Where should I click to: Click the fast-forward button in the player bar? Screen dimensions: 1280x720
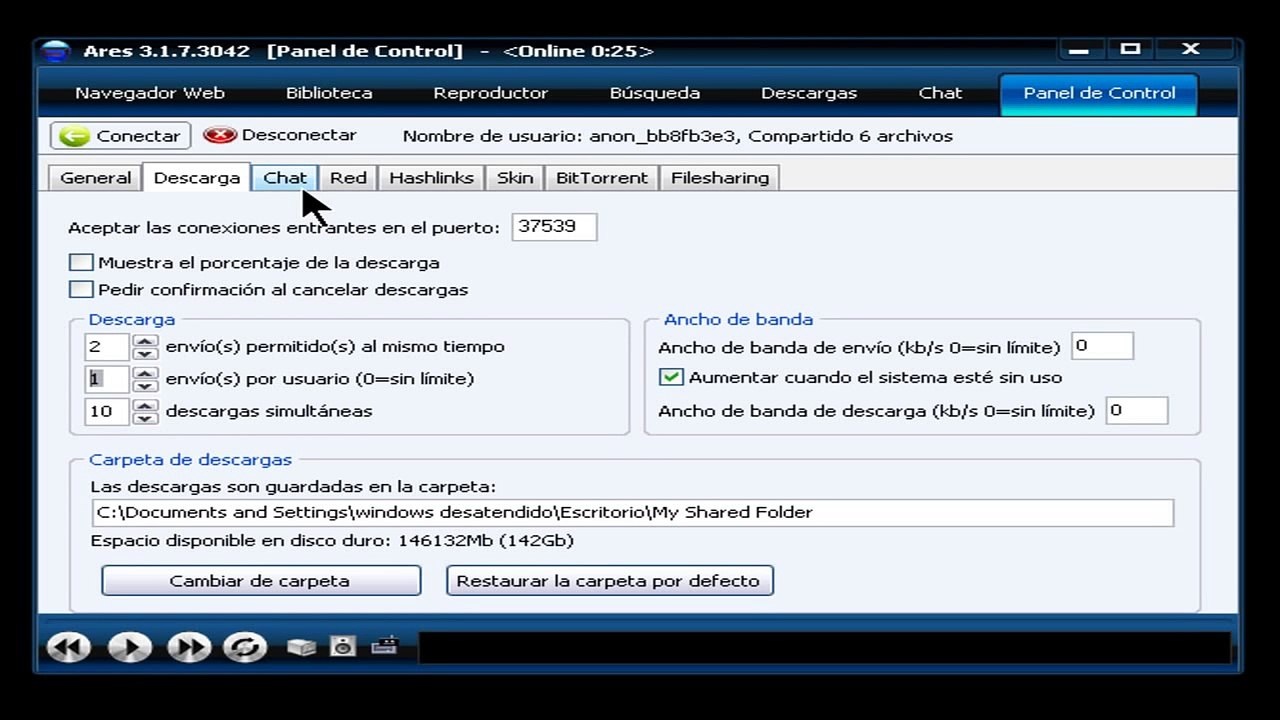188,647
